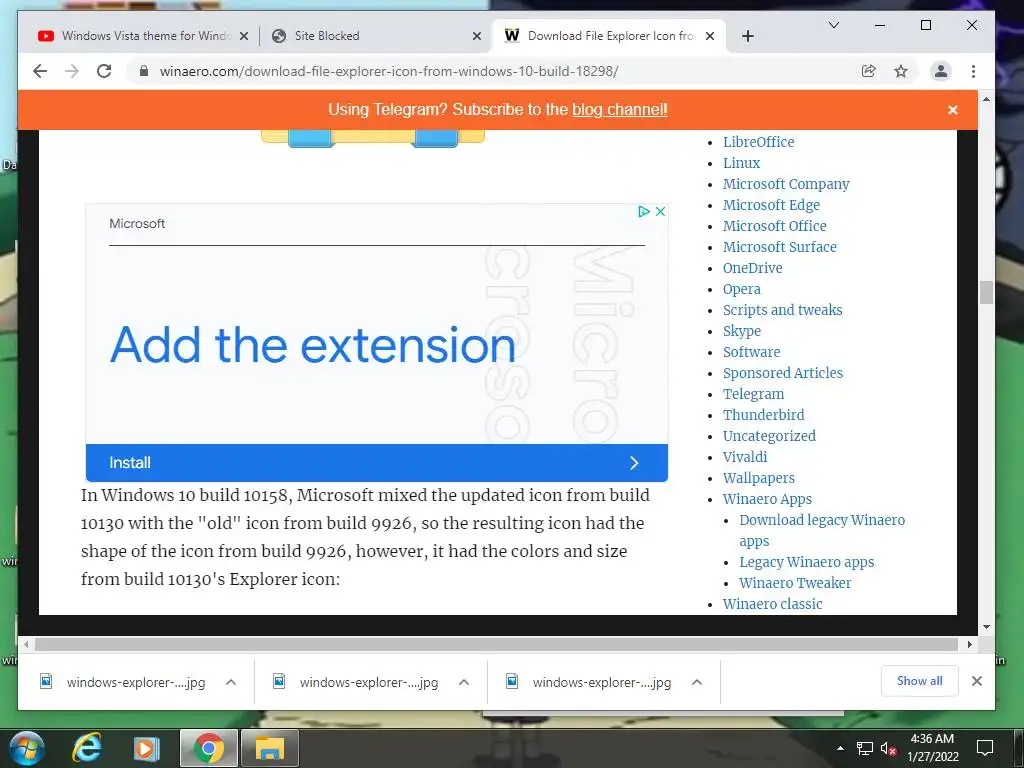Open the Winaero Tweaker link
The image size is (1024, 768).
tap(795, 583)
